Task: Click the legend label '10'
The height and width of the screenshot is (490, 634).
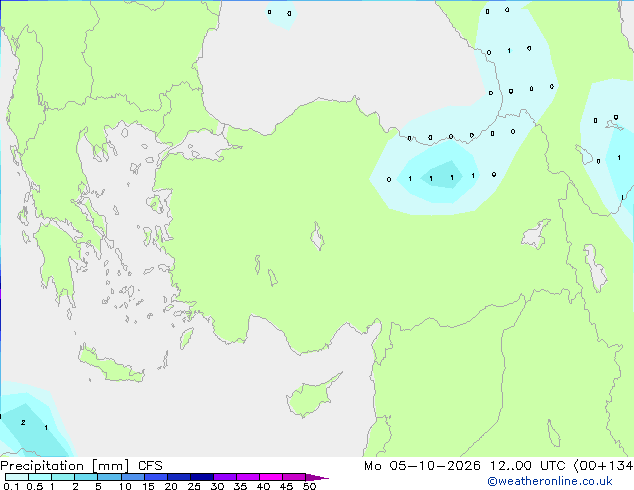Action: coord(125,486)
